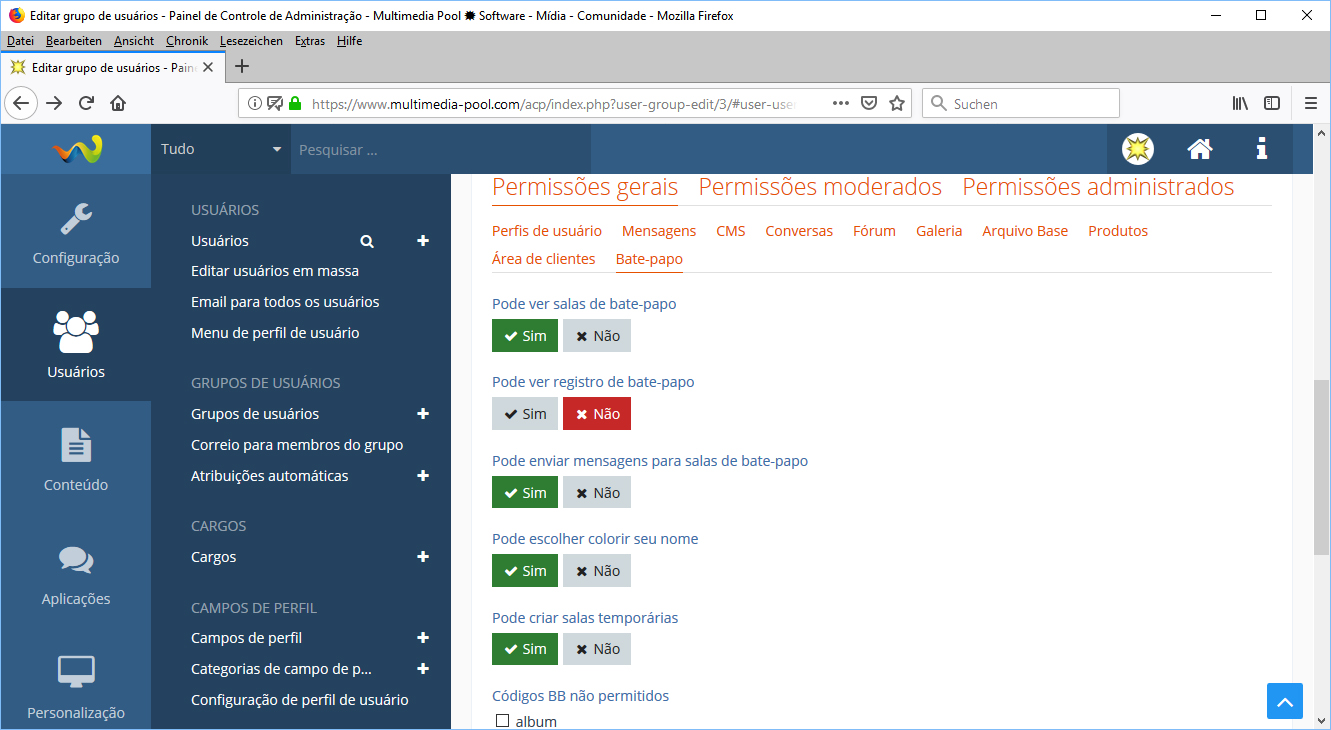Viewport: 1331px width, 730px height.
Task: Check the album BB code checkbox
Action: [503, 721]
